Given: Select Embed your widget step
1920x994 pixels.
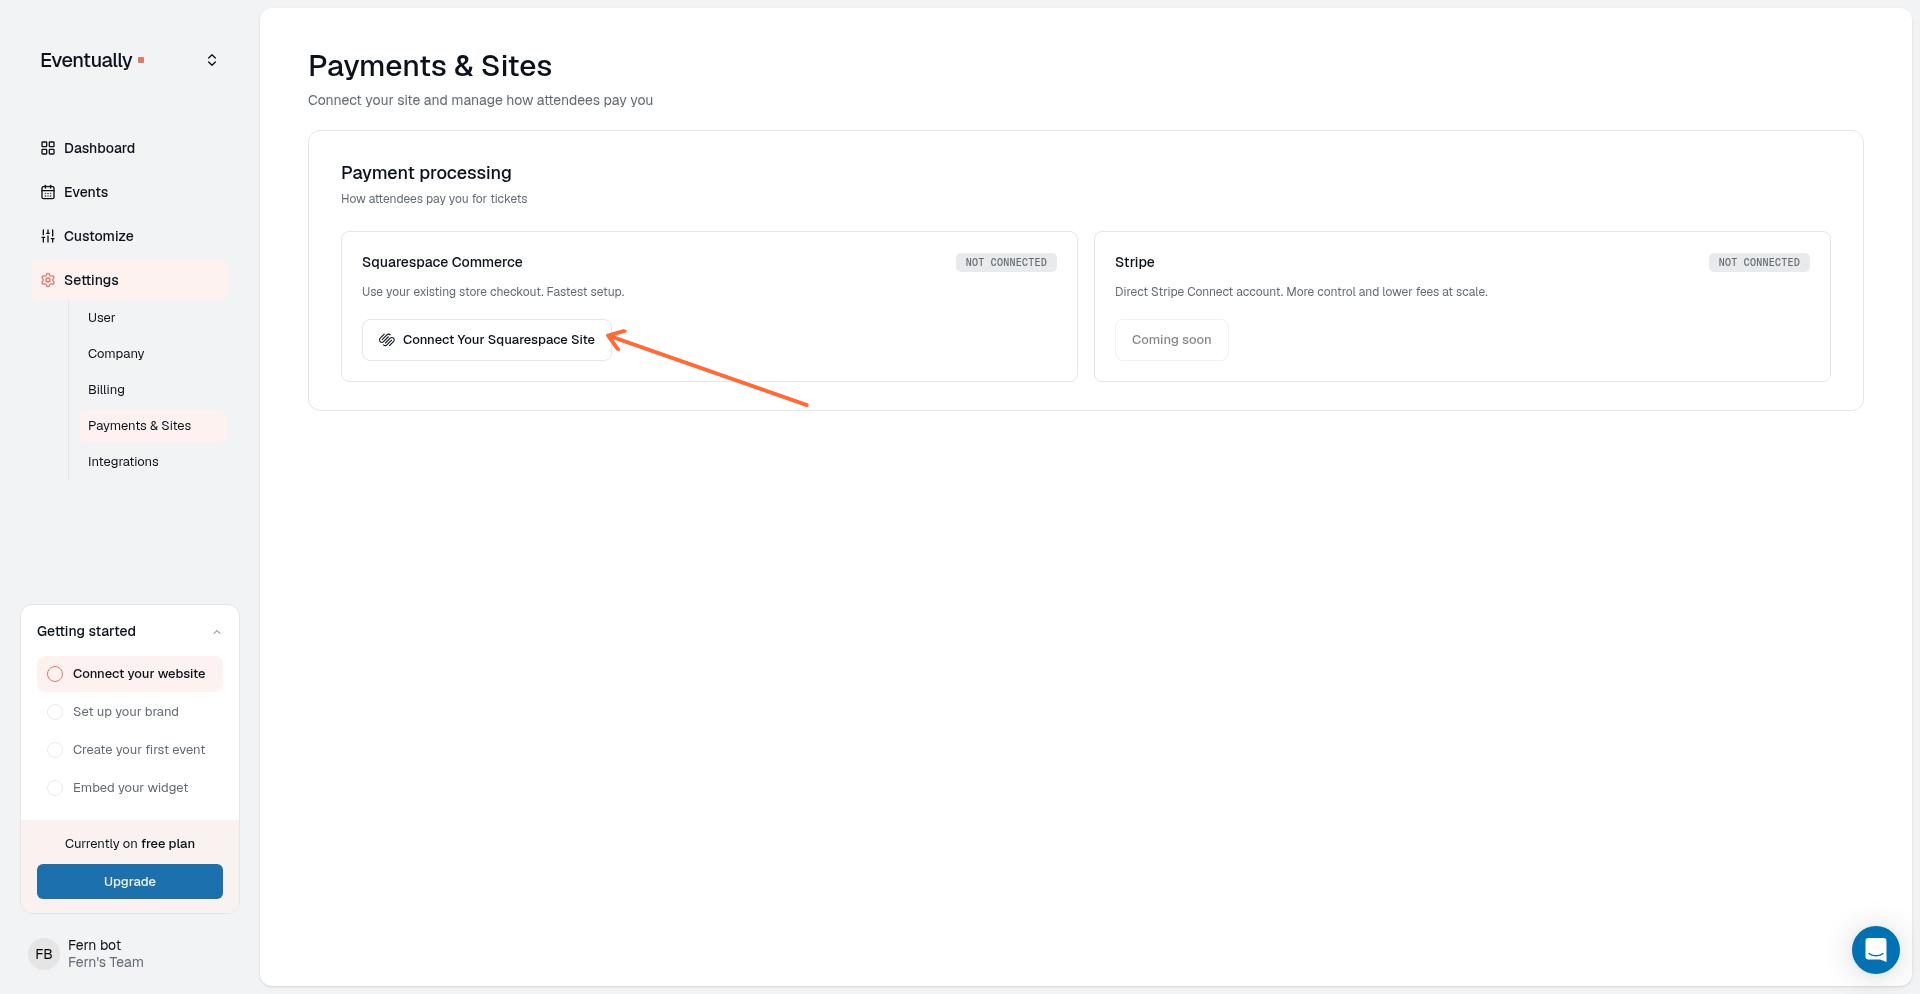Looking at the screenshot, I should coord(130,788).
